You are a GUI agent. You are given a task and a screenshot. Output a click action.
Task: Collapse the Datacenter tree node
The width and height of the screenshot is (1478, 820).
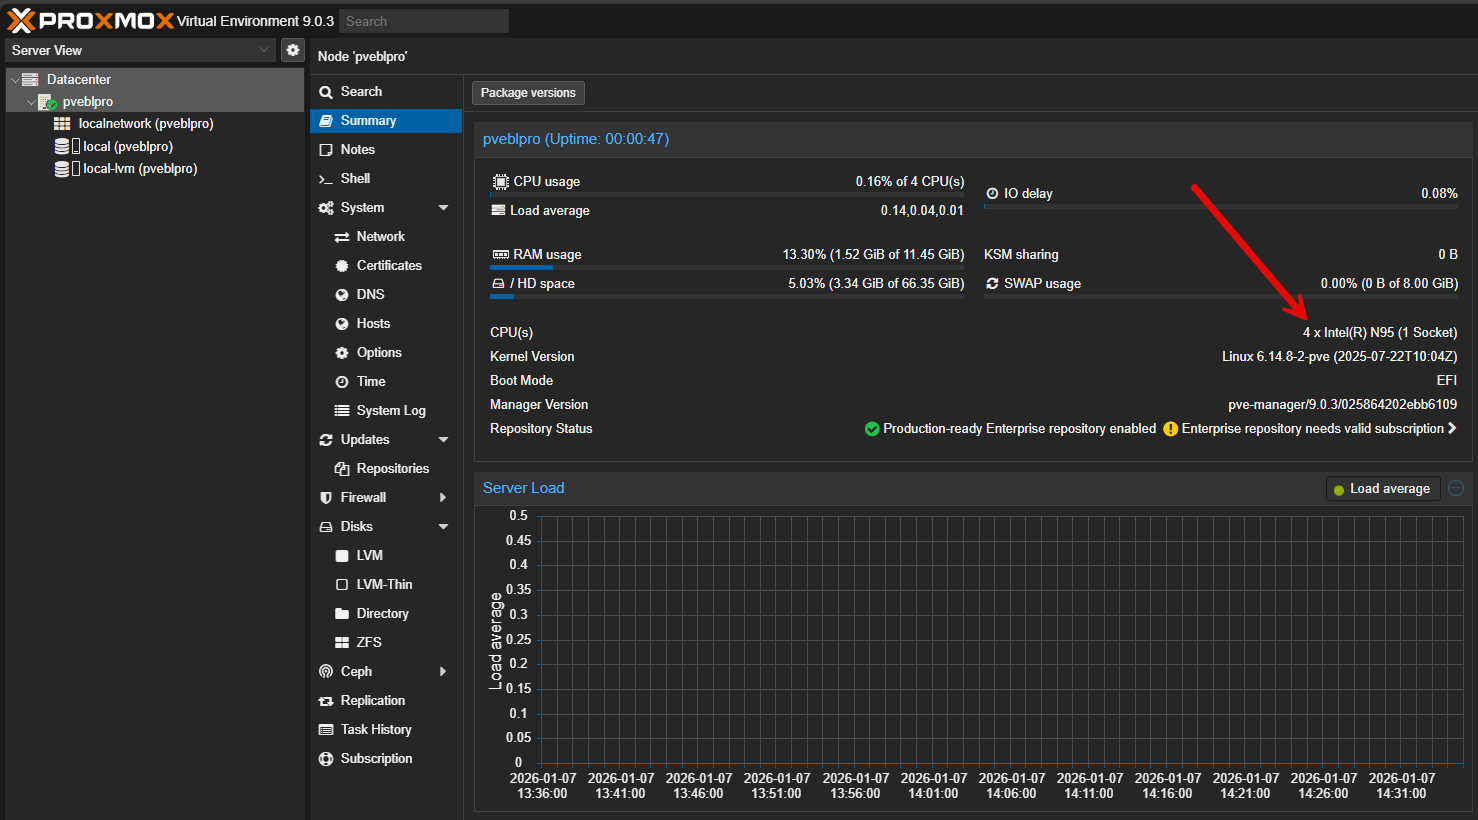[x=15, y=80]
